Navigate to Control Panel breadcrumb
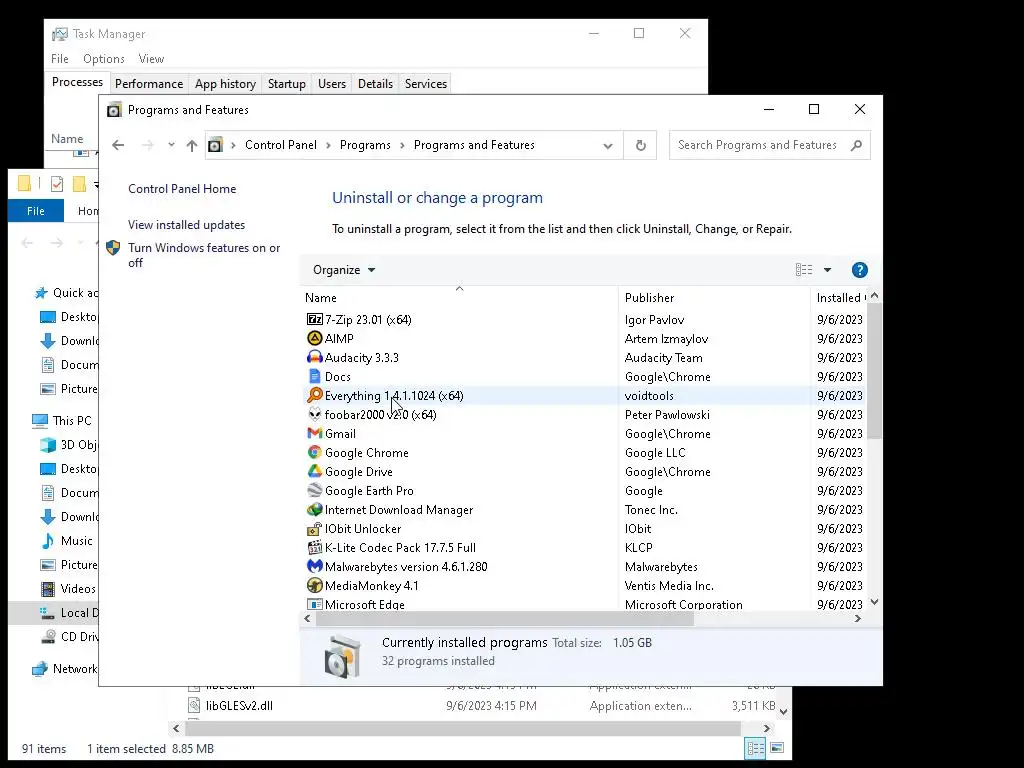This screenshot has width=1024, height=768. [x=281, y=145]
